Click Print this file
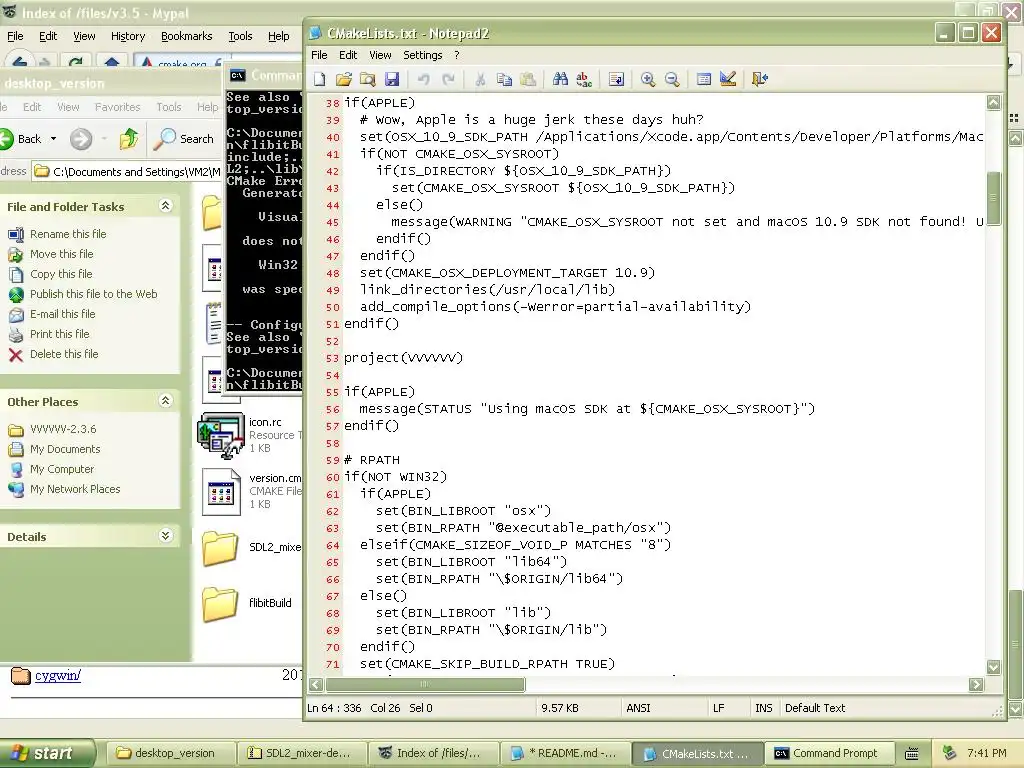Image resolution: width=1024 pixels, height=768 pixels. click(x=59, y=334)
